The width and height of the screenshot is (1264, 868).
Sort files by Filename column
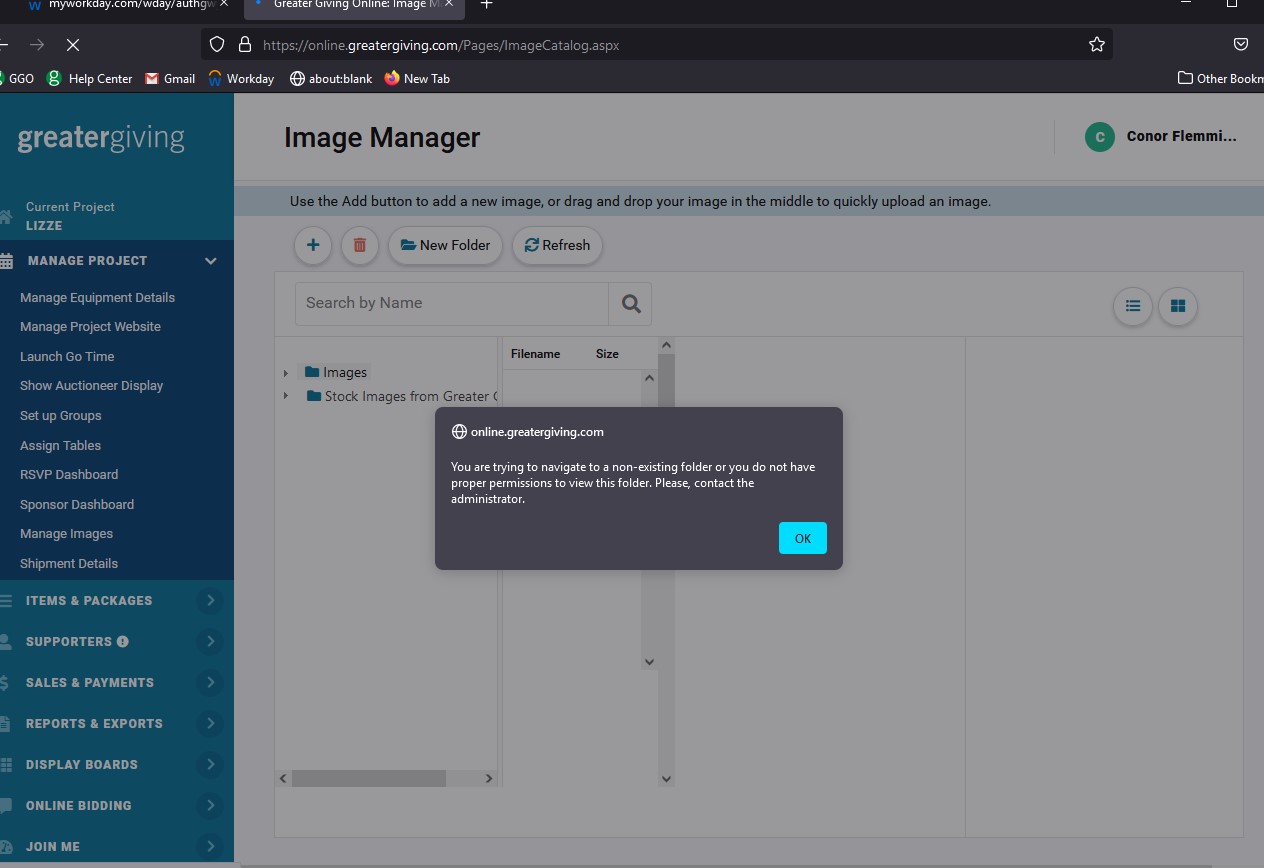click(535, 354)
